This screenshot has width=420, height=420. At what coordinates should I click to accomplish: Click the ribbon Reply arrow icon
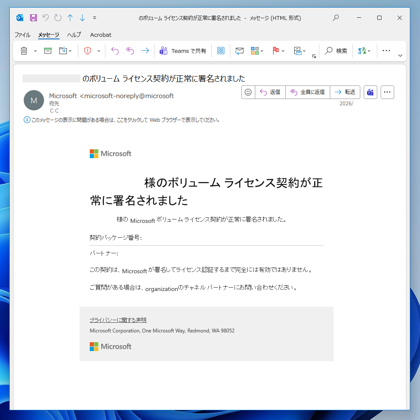pyautogui.click(x=115, y=51)
